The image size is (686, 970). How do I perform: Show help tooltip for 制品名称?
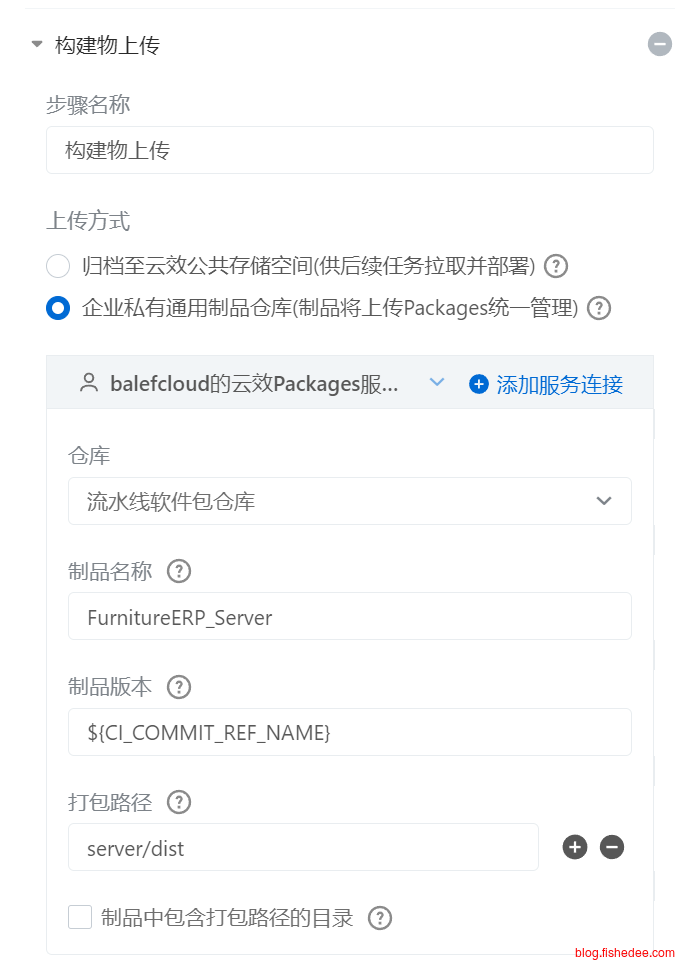179,571
